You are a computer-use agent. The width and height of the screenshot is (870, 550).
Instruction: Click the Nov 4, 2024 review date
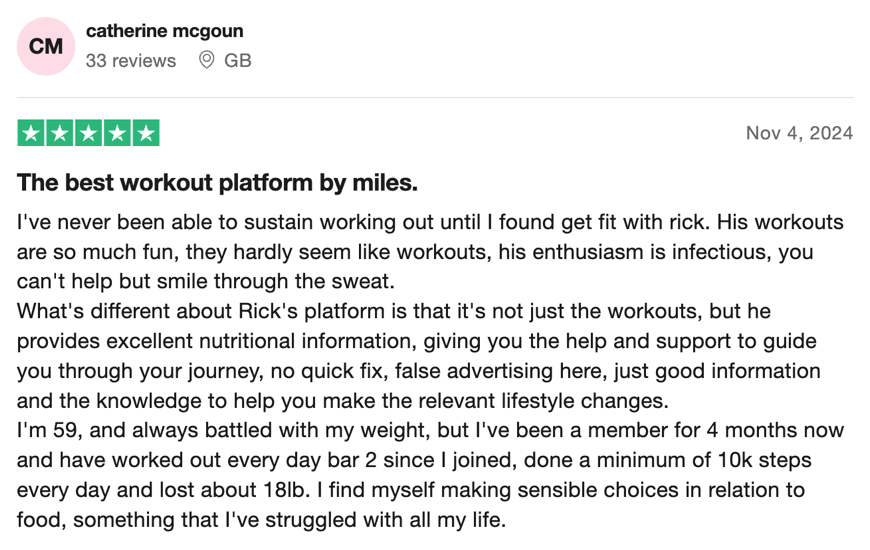(799, 133)
